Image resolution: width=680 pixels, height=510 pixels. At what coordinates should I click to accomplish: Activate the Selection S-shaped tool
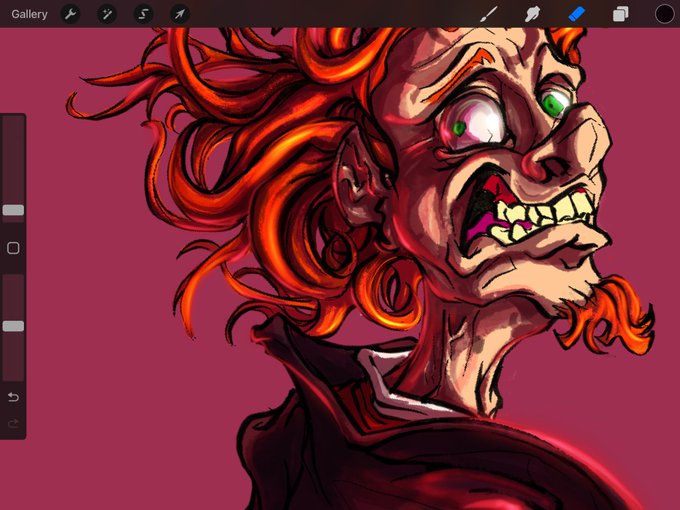click(143, 14)
